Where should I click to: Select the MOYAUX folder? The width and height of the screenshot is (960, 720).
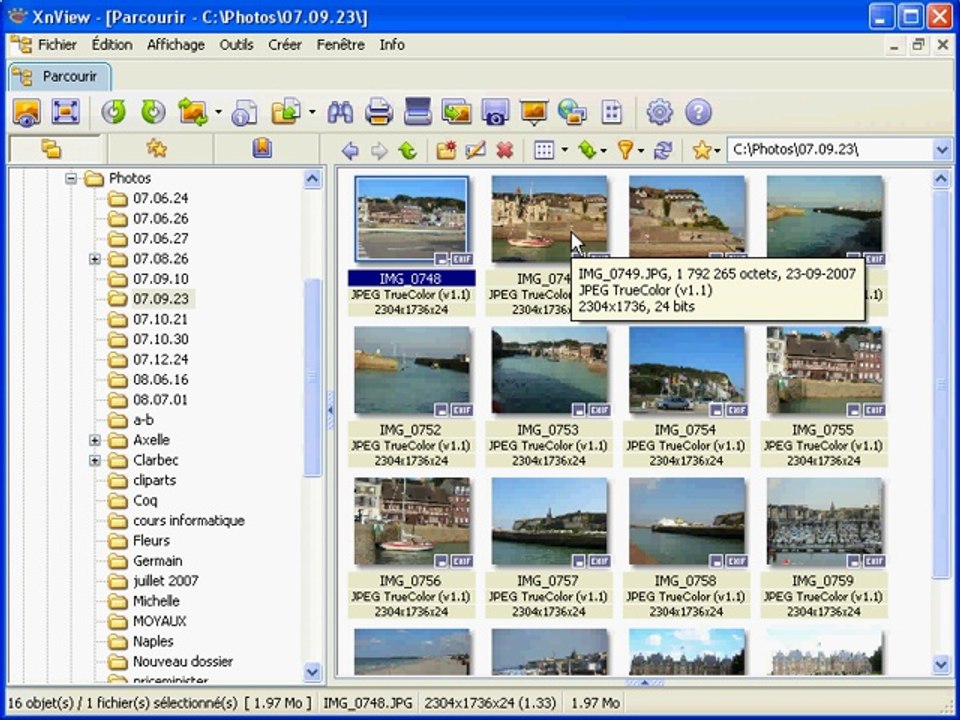click(160, 621)
